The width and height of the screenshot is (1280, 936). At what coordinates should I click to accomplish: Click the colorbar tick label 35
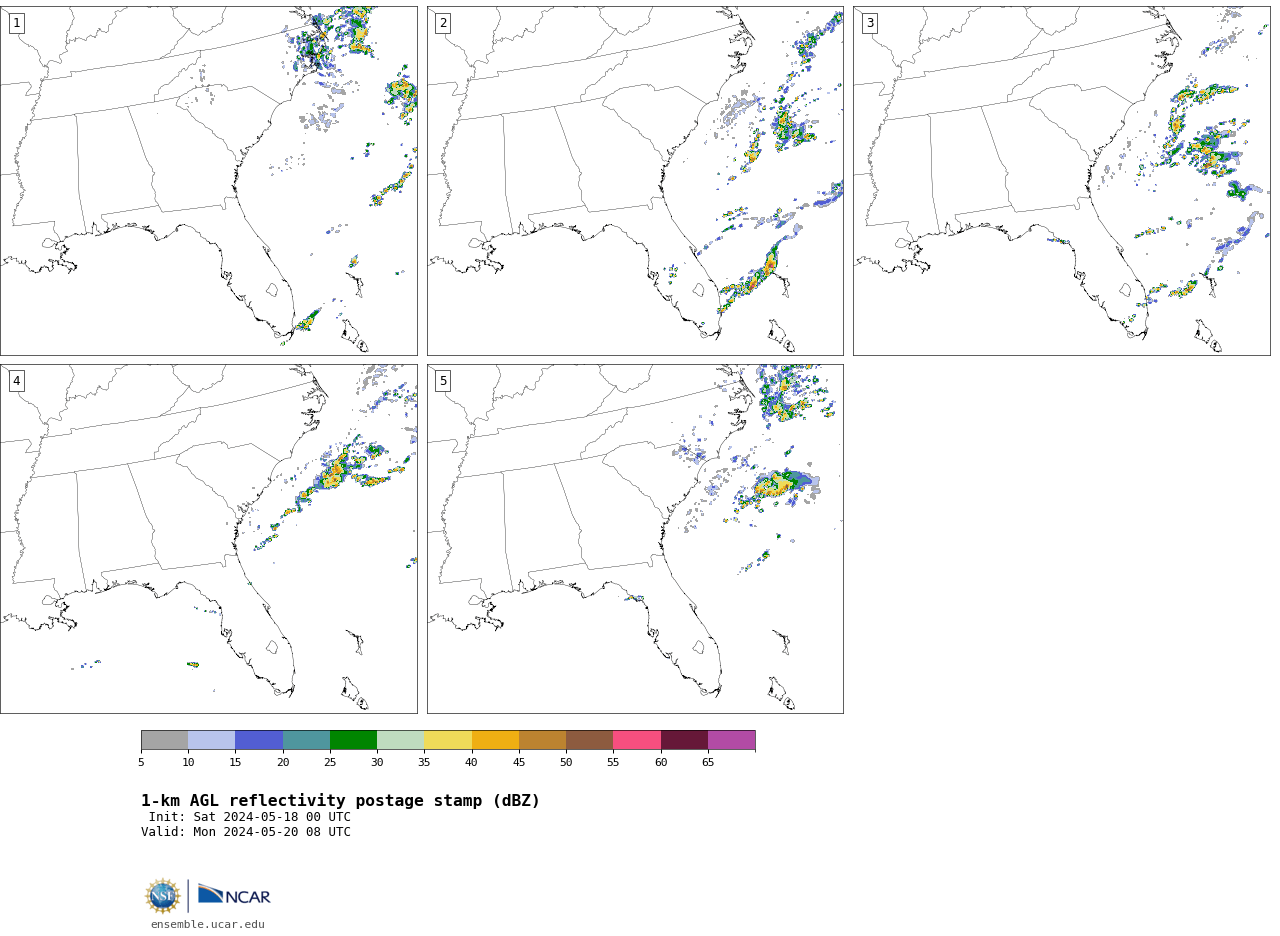(424, 763)
